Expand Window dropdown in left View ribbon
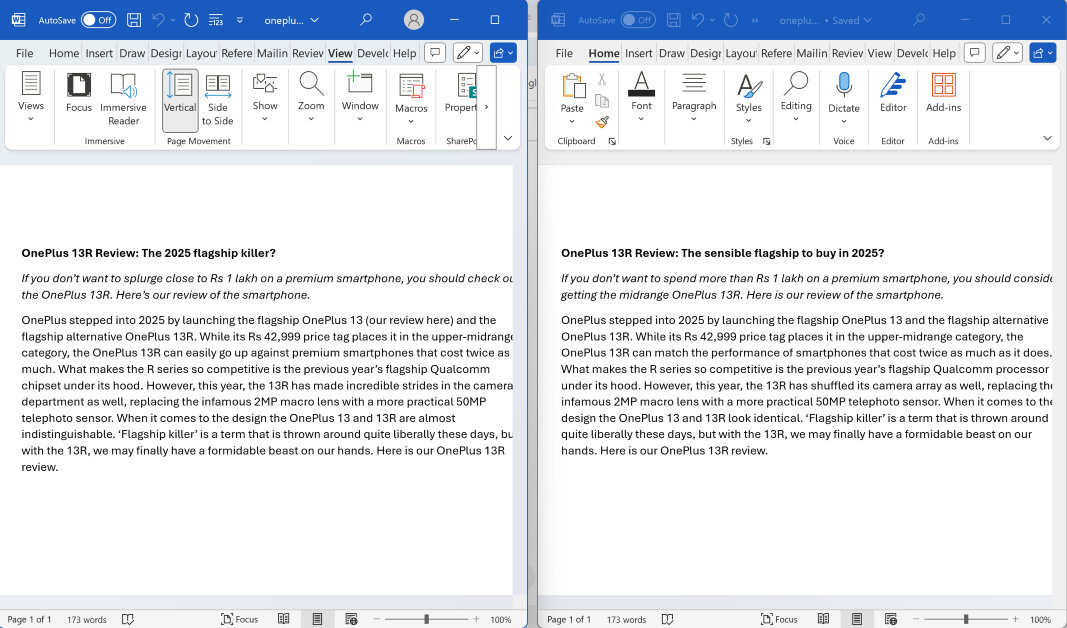1067x628 pixels. pyautogui.click(x=360, y=97)
